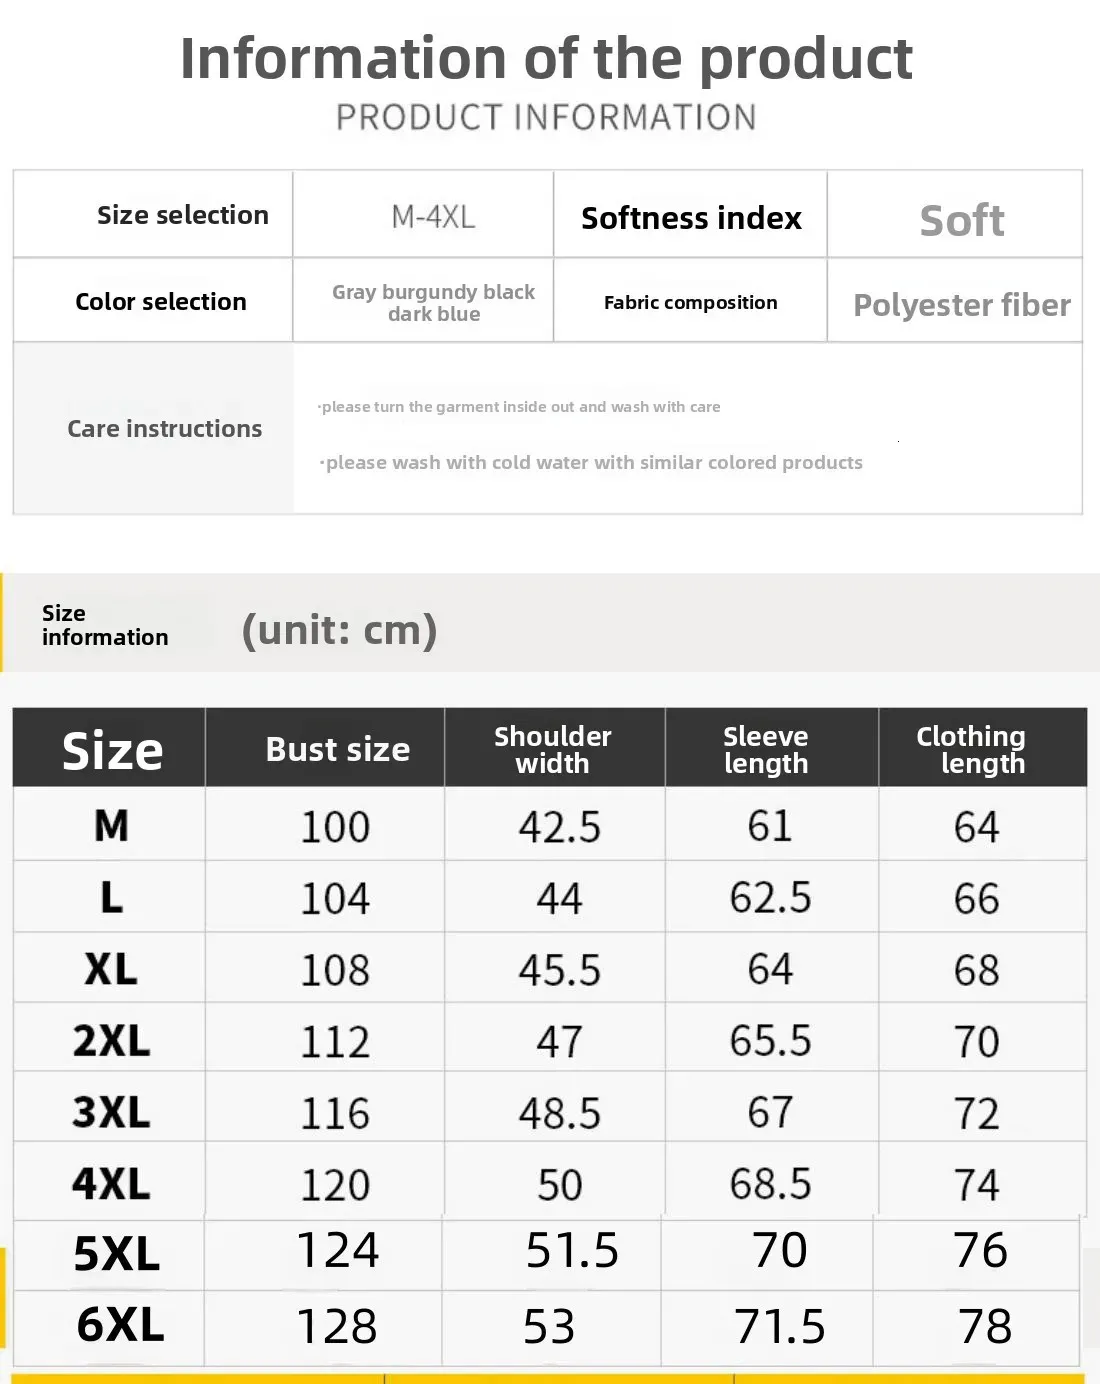Viewport: 1100px width, 1384px height.
Task: Select the "Softness index" label cell
Action: tap(691, 218)
